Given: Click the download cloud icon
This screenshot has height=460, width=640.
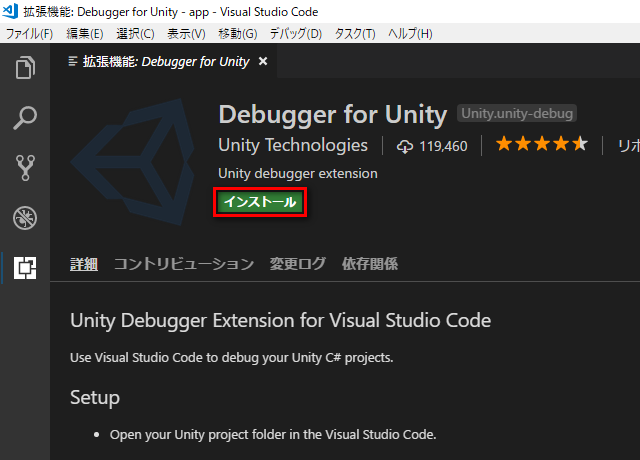Looking at the screenshot, I should [405, 146].
